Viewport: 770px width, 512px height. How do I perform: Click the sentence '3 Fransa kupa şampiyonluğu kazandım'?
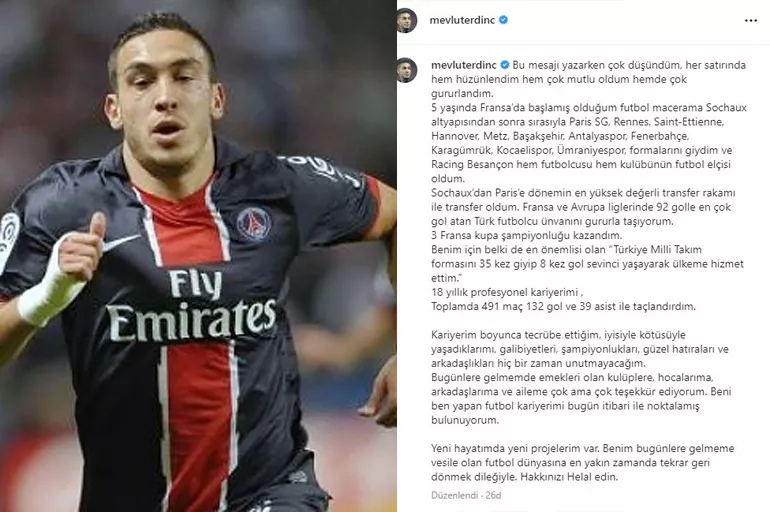tap(526, 236)
